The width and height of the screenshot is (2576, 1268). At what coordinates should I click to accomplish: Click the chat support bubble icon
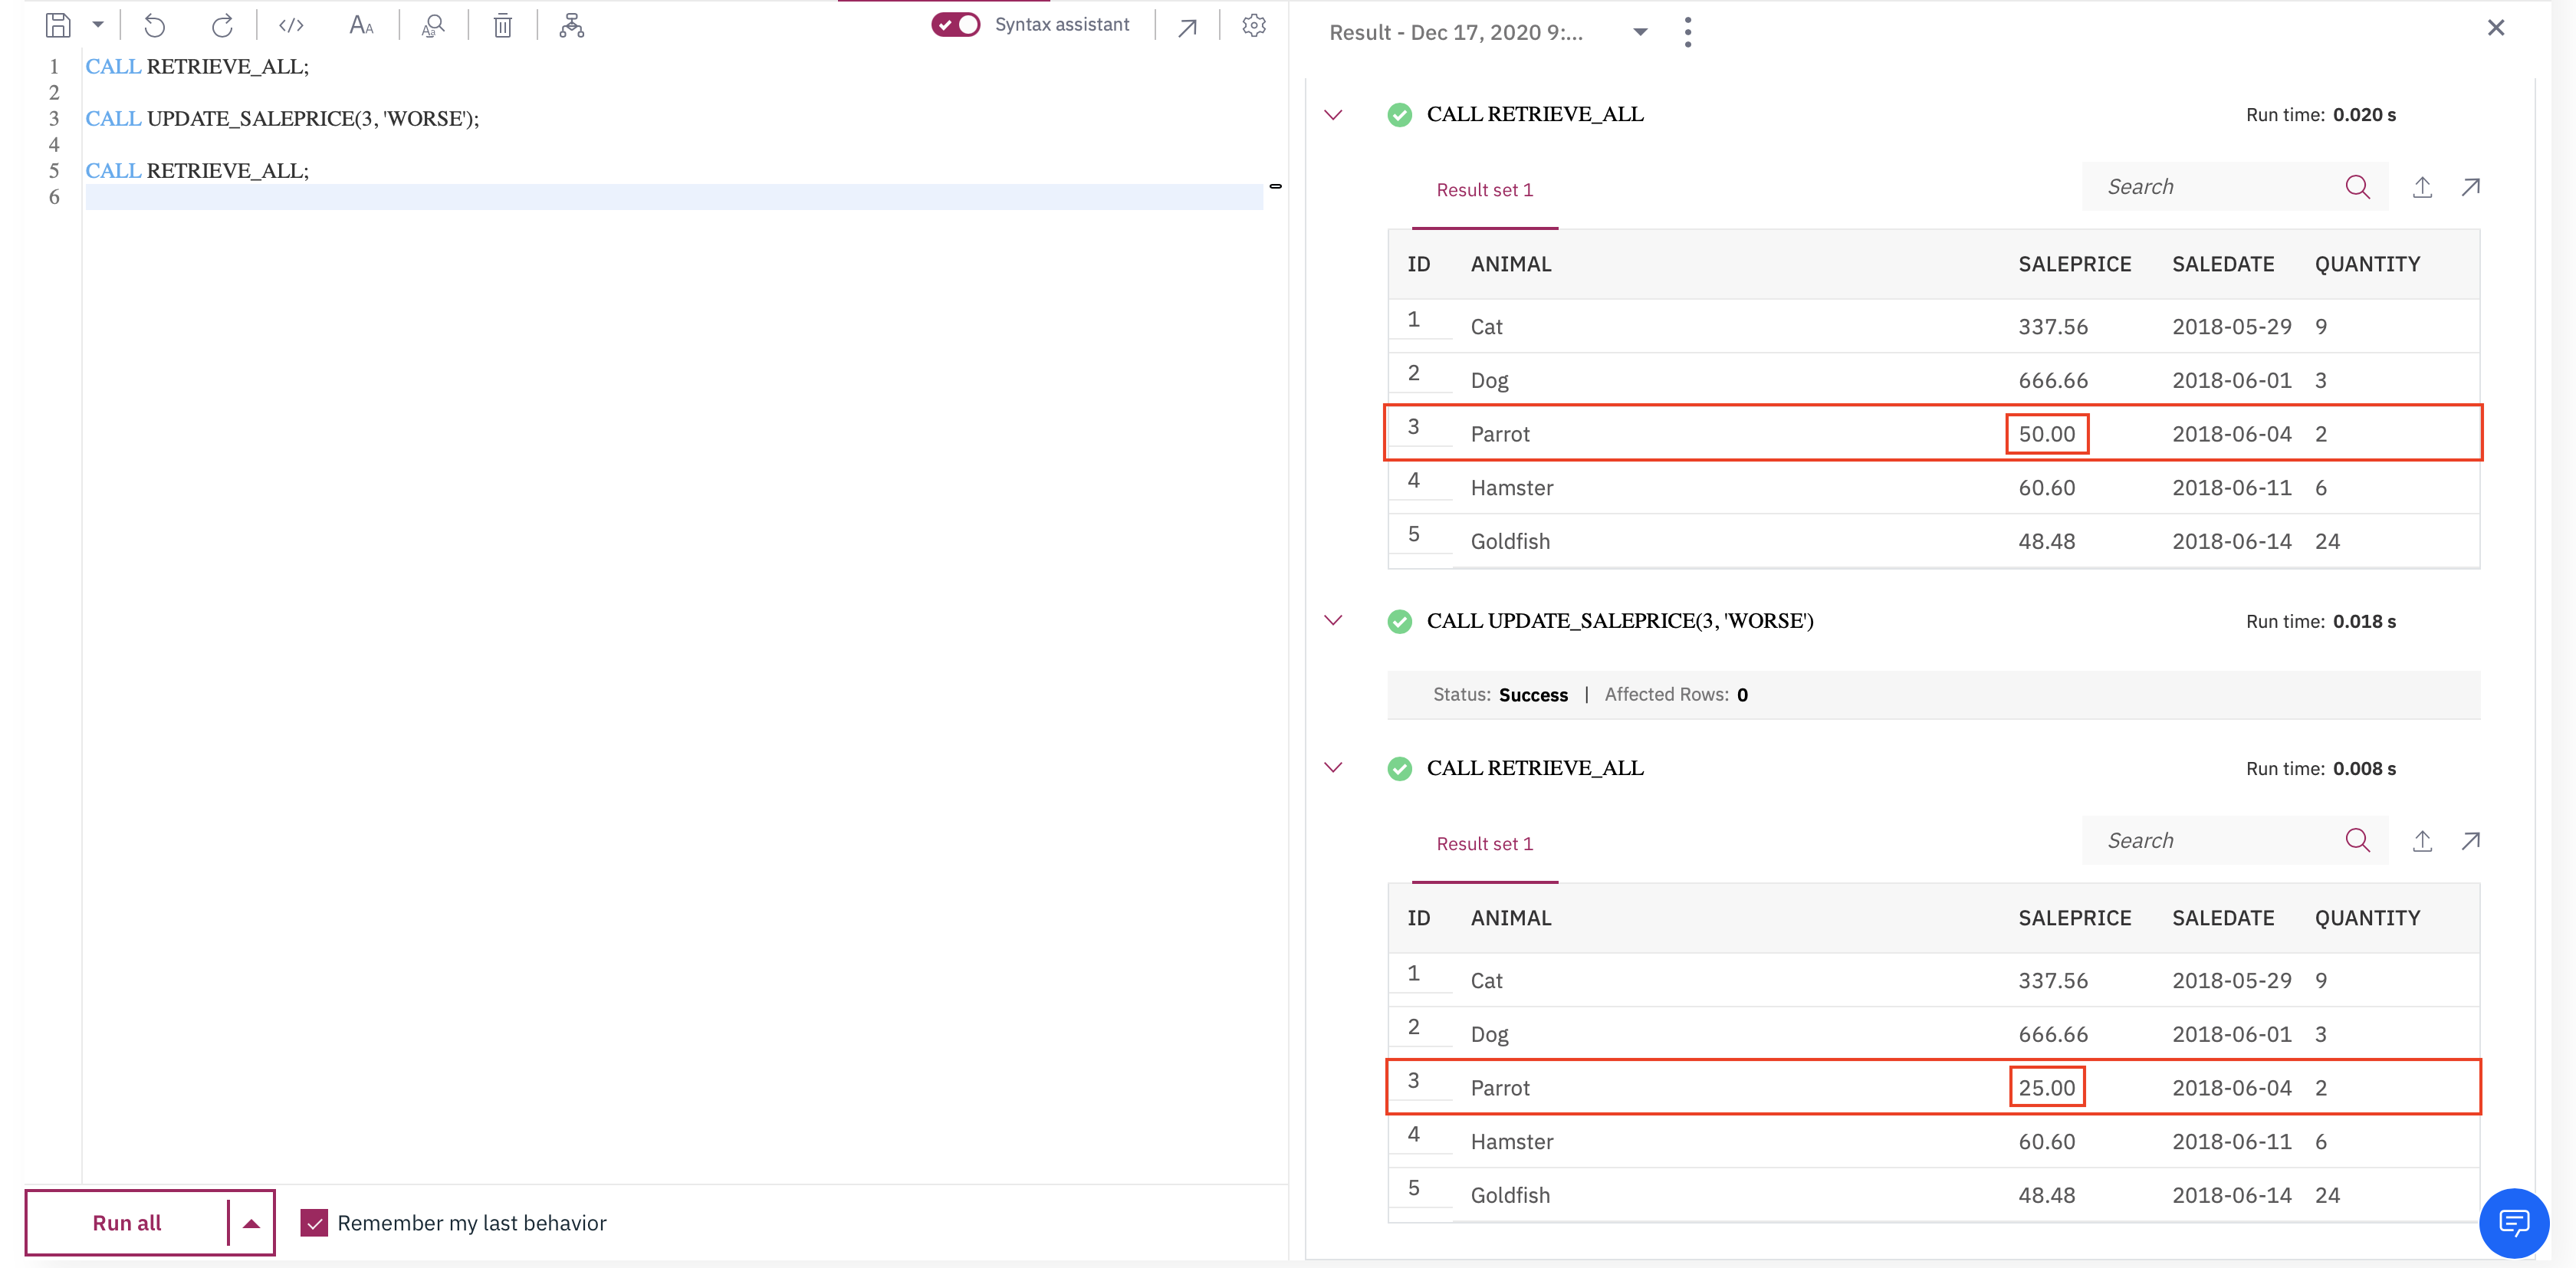pyautogui.click(x=2513, y=1222)
